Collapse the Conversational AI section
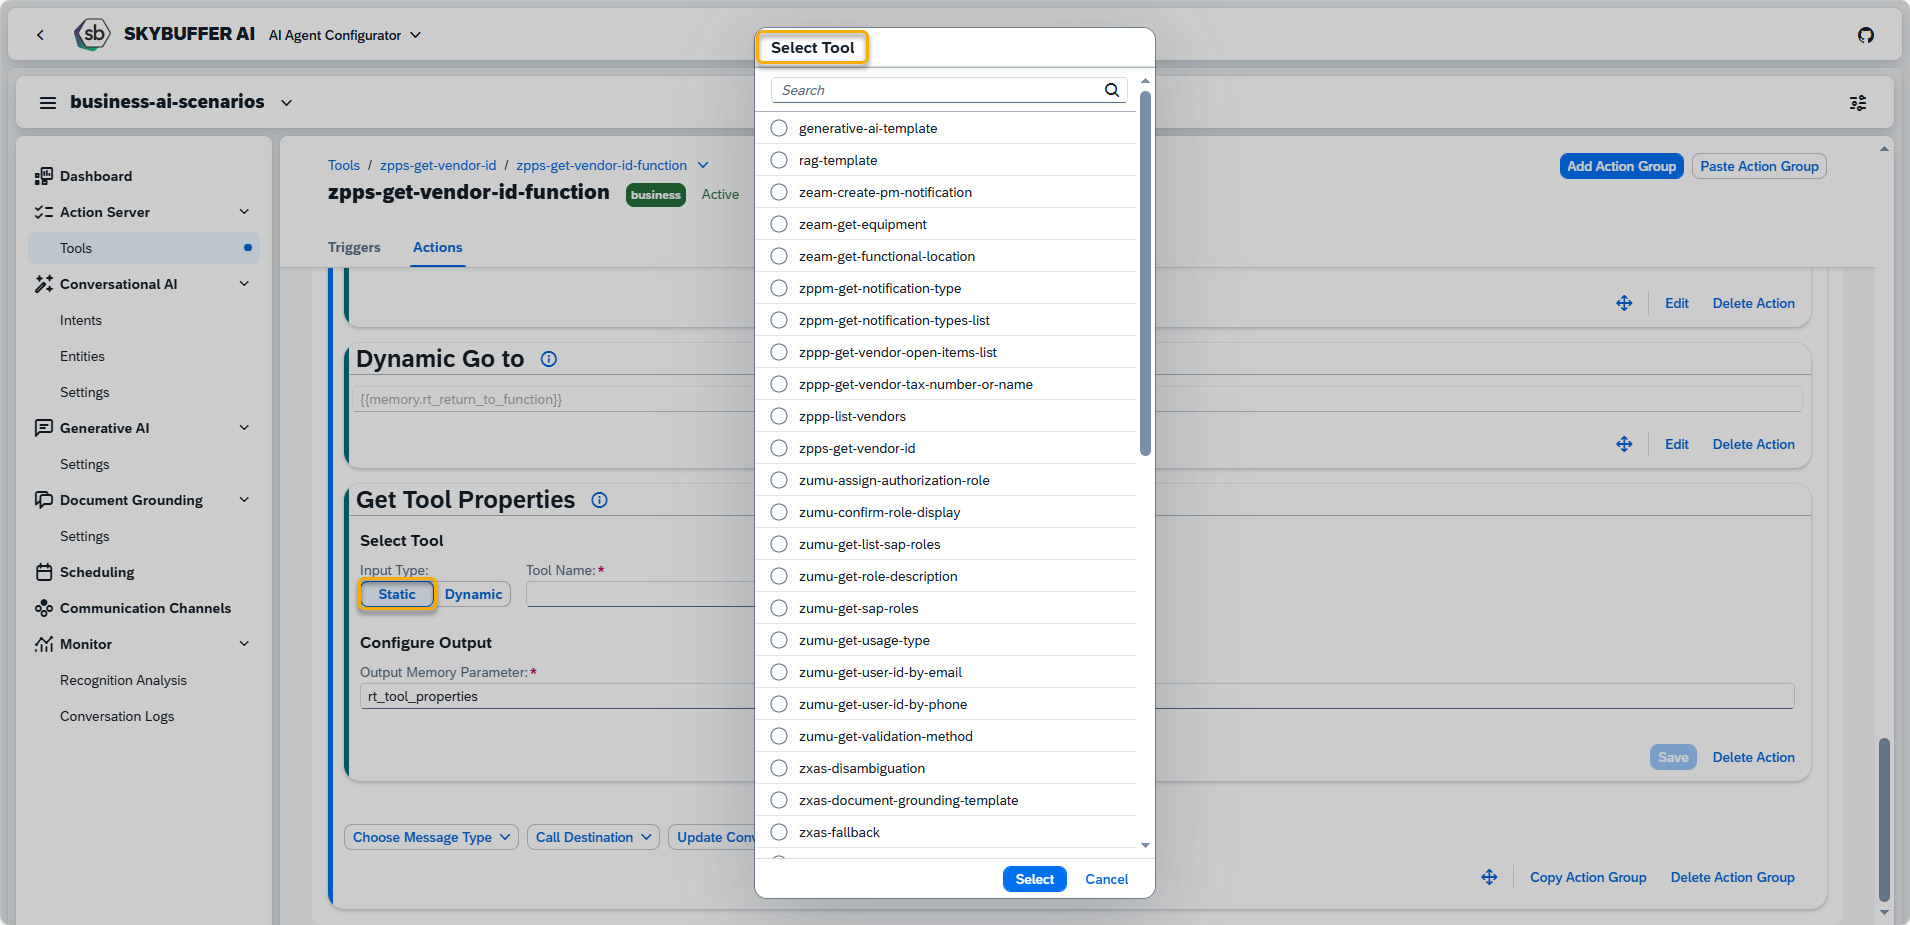Screen dimensions: 1910x925 (244, 284)
